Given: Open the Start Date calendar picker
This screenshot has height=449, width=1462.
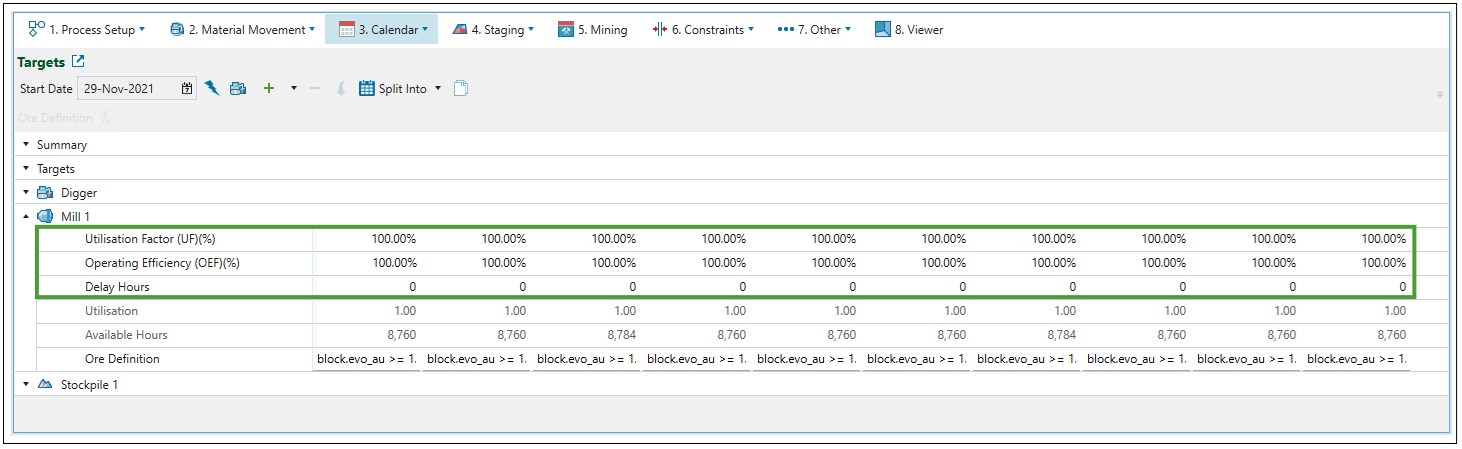Looking at the screenshot, I should click(187, 88).
